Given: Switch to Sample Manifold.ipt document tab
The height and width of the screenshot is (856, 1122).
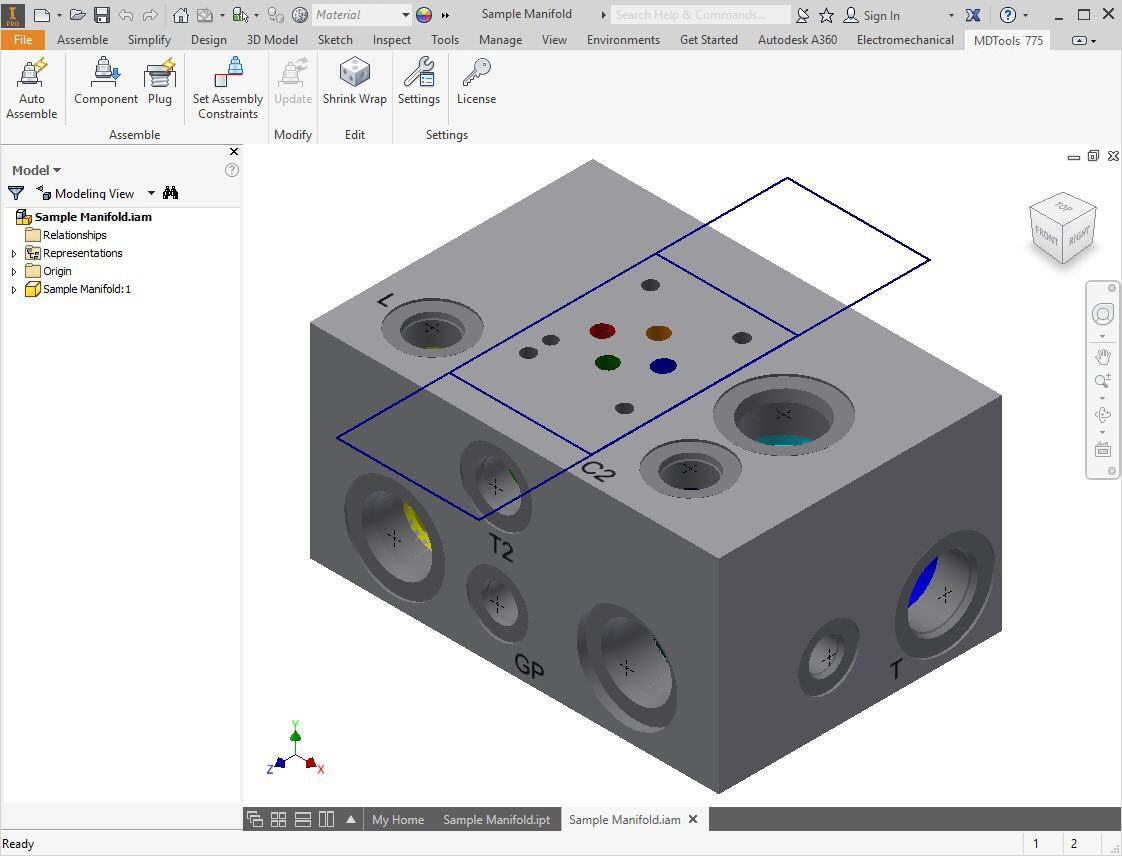Looking at the screenshot, I should point(496,819).
